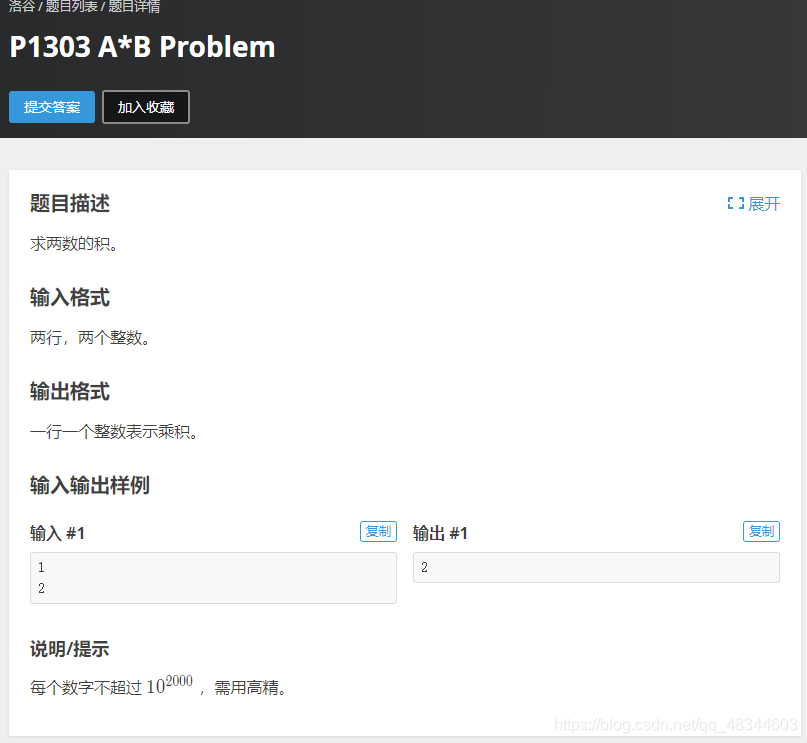This screenshot has height=743, width=807.
Task: Click the 加入收藏 favorite button
Action: [145, 107]
